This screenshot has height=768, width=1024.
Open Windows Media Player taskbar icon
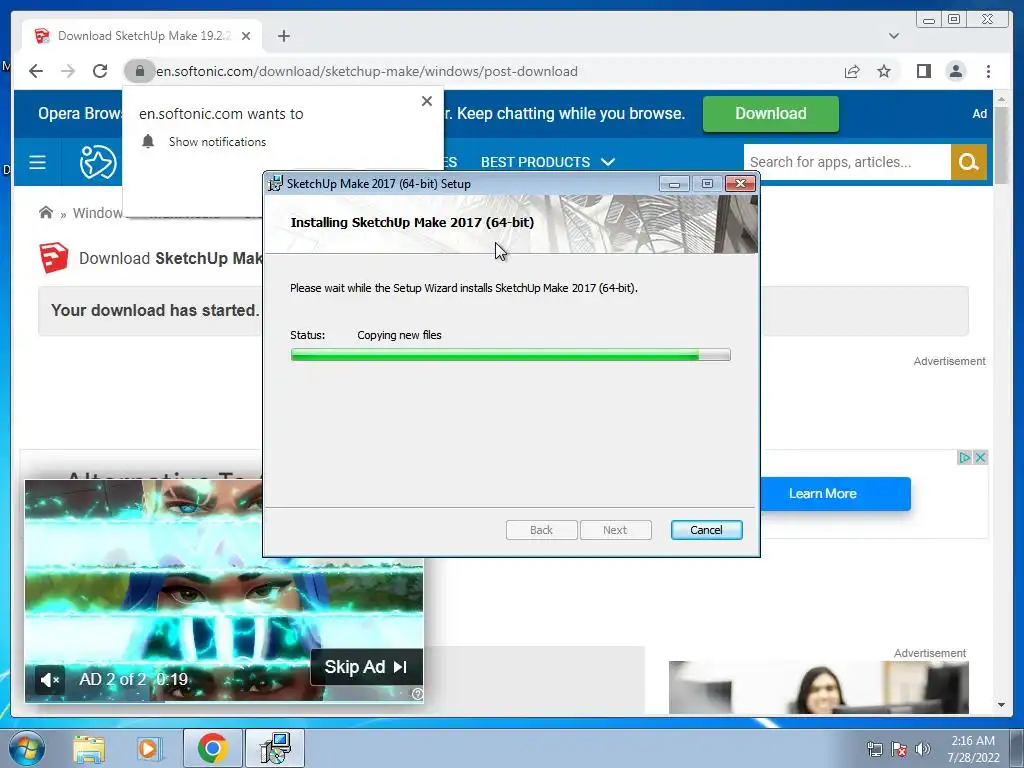(x=148, y=748)
